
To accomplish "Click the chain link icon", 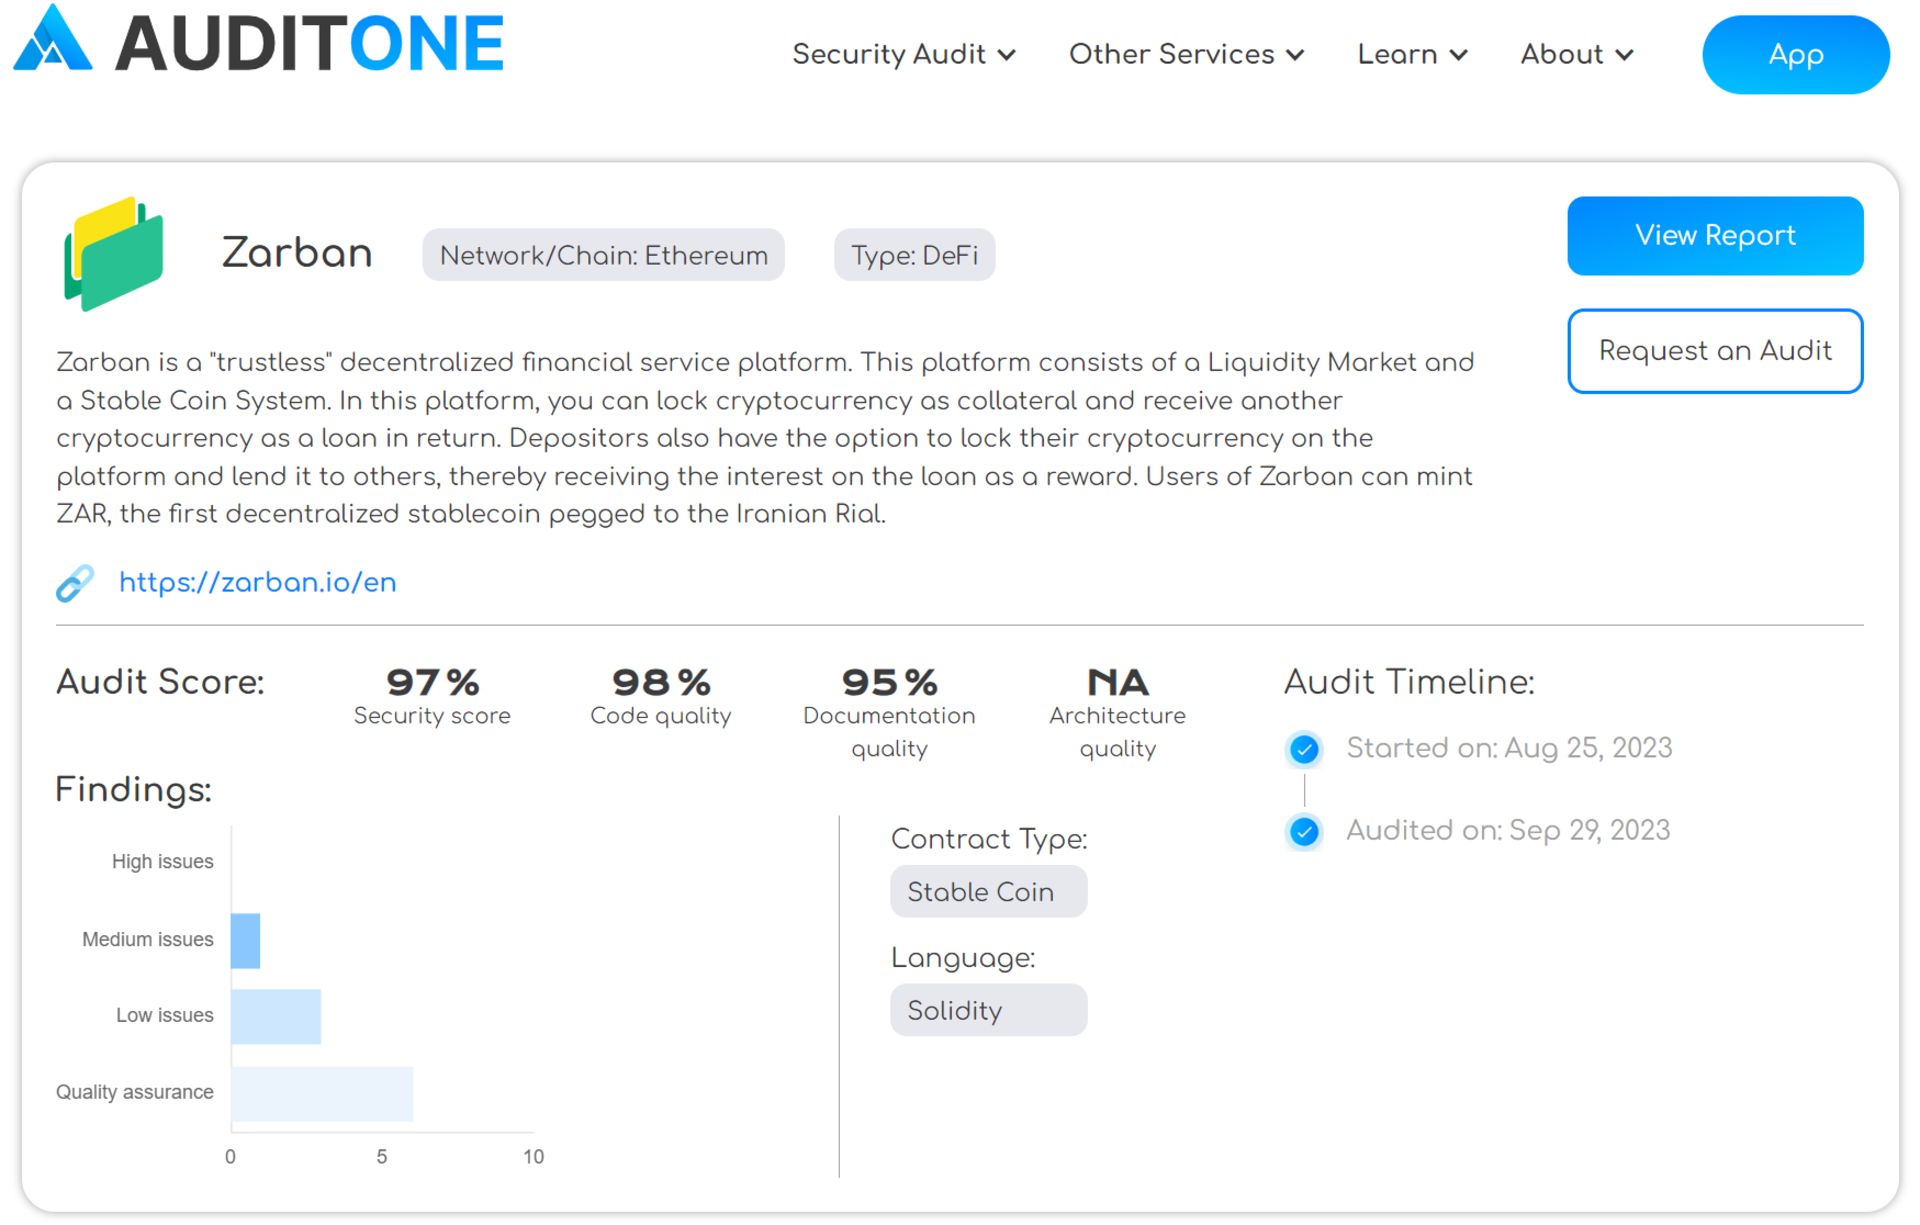I will coord(75,583).
